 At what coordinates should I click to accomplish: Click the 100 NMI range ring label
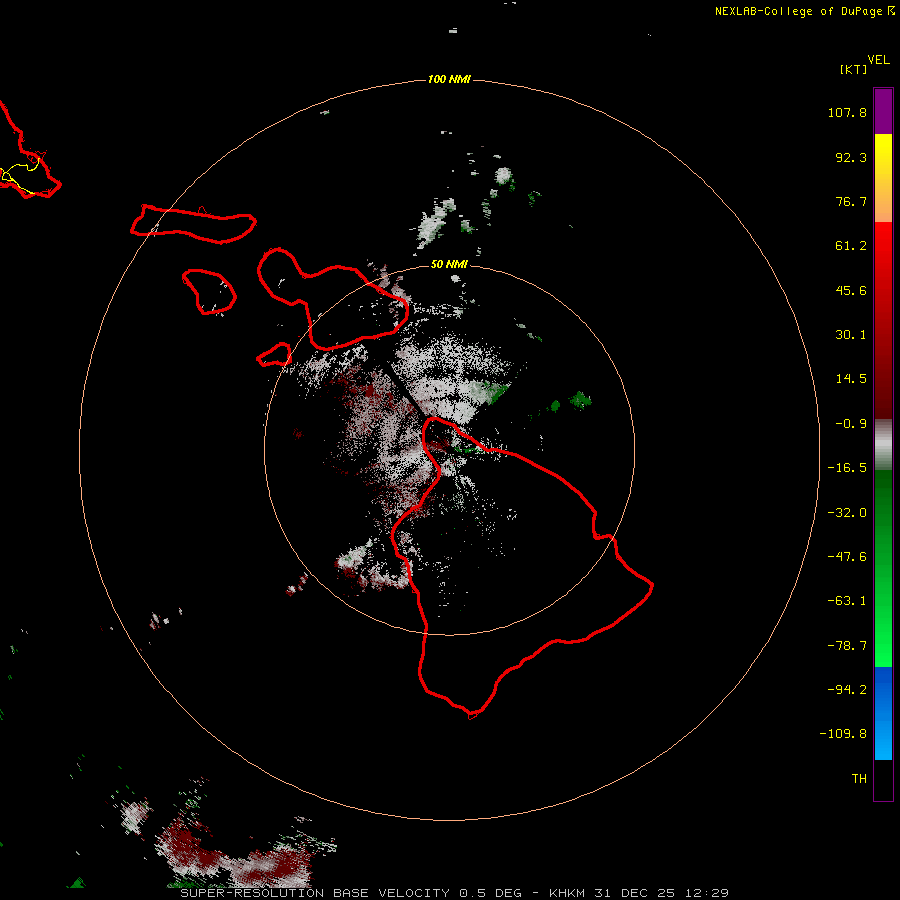pos(449,79)
